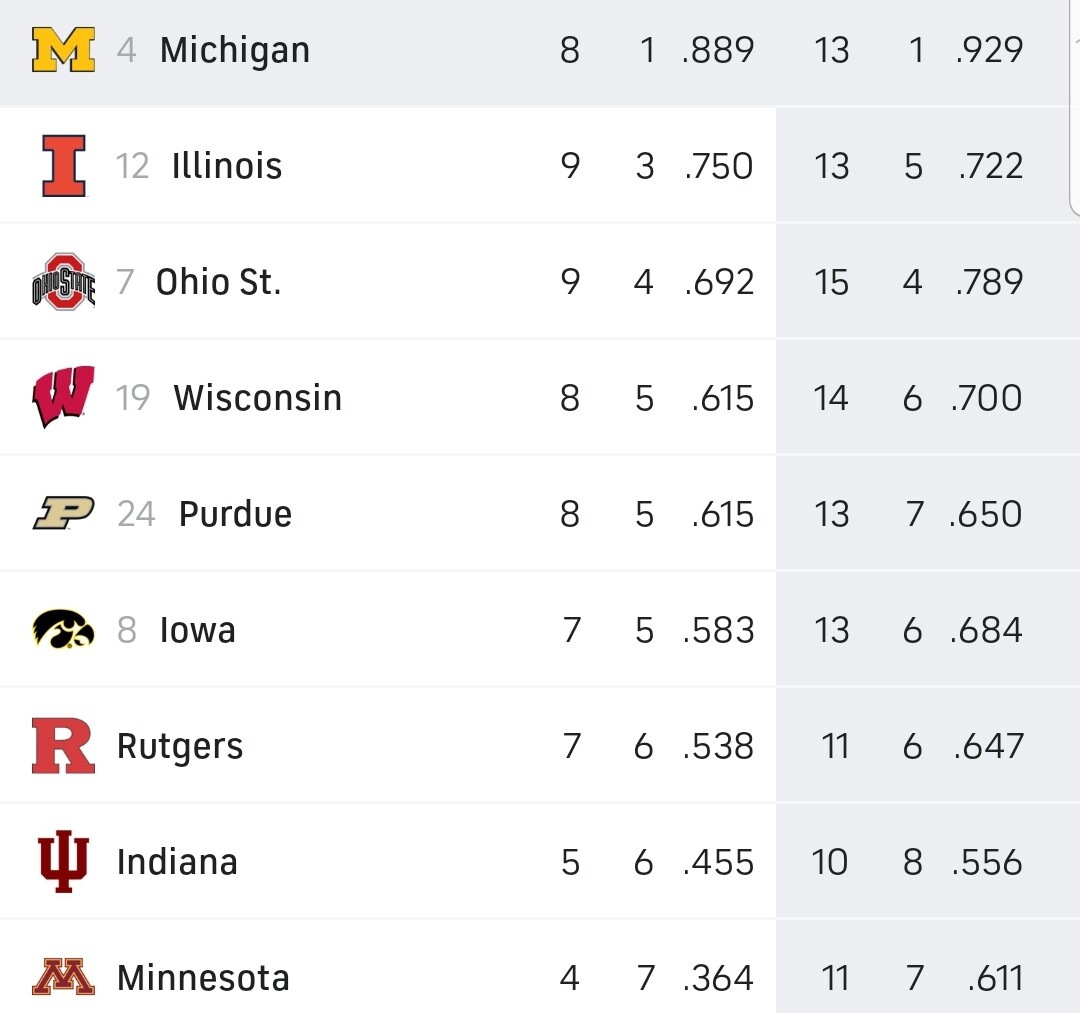The width and height of the screenshot is (1080, 1013).
Task: Open the Ohio St. team page
Action: (218, 282)
